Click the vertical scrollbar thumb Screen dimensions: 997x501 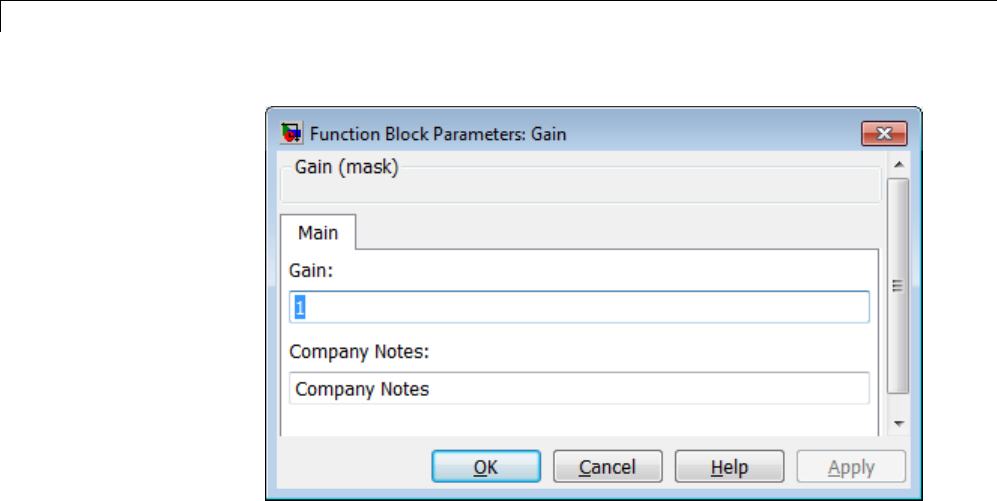(898, 285)
